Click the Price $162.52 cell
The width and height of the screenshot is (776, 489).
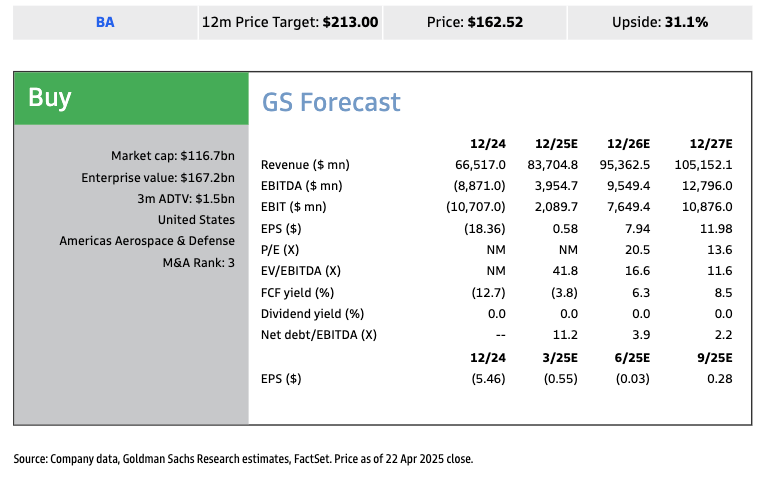475,22
